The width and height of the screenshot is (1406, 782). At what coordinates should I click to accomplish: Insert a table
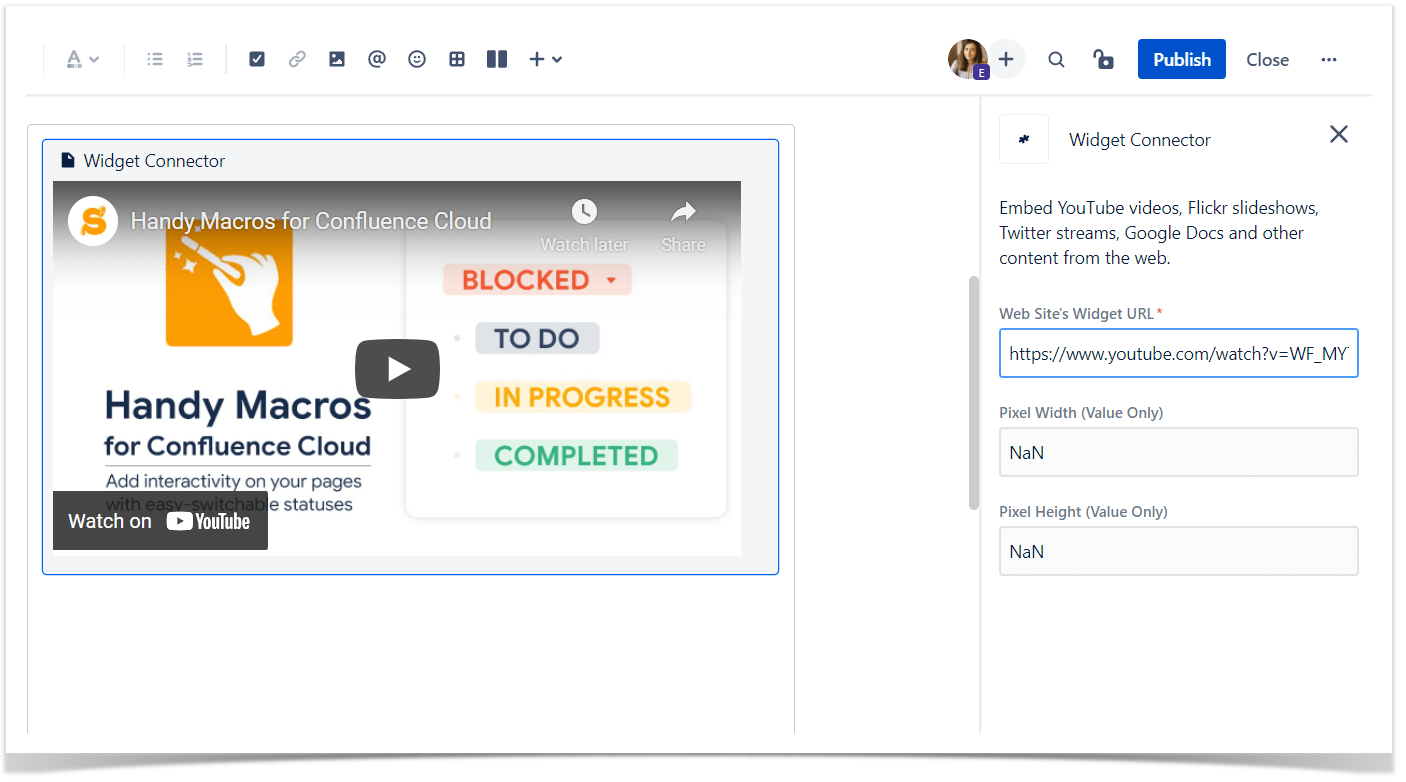tap(457, 59)
